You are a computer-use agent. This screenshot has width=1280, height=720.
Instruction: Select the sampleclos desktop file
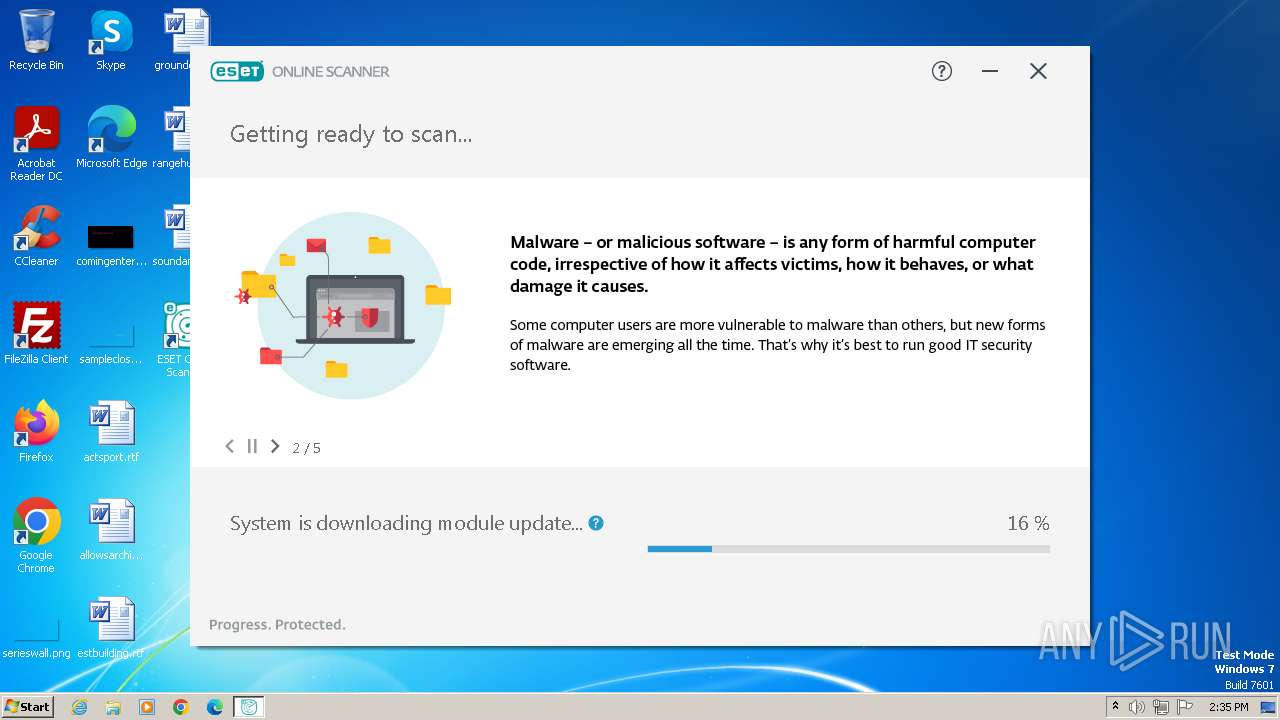(x=111, y=342)
